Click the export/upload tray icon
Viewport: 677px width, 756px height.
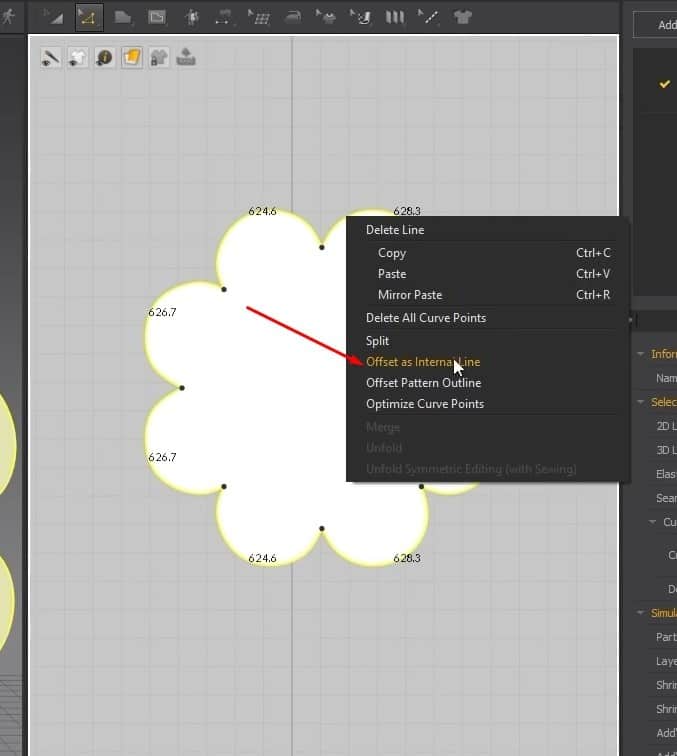(x=186, y=58)
